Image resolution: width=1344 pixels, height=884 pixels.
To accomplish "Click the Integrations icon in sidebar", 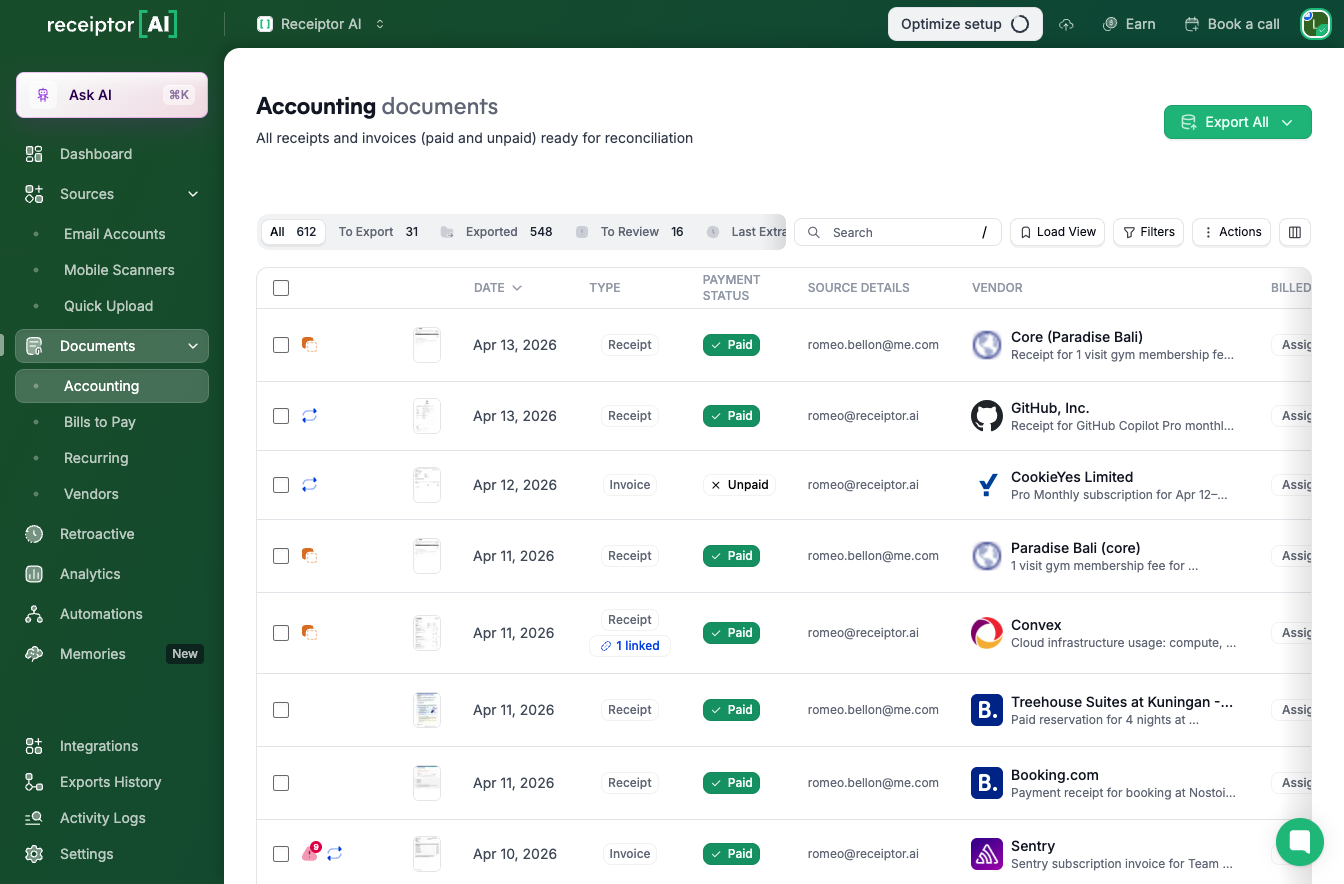I will click(x=34, y=746).
